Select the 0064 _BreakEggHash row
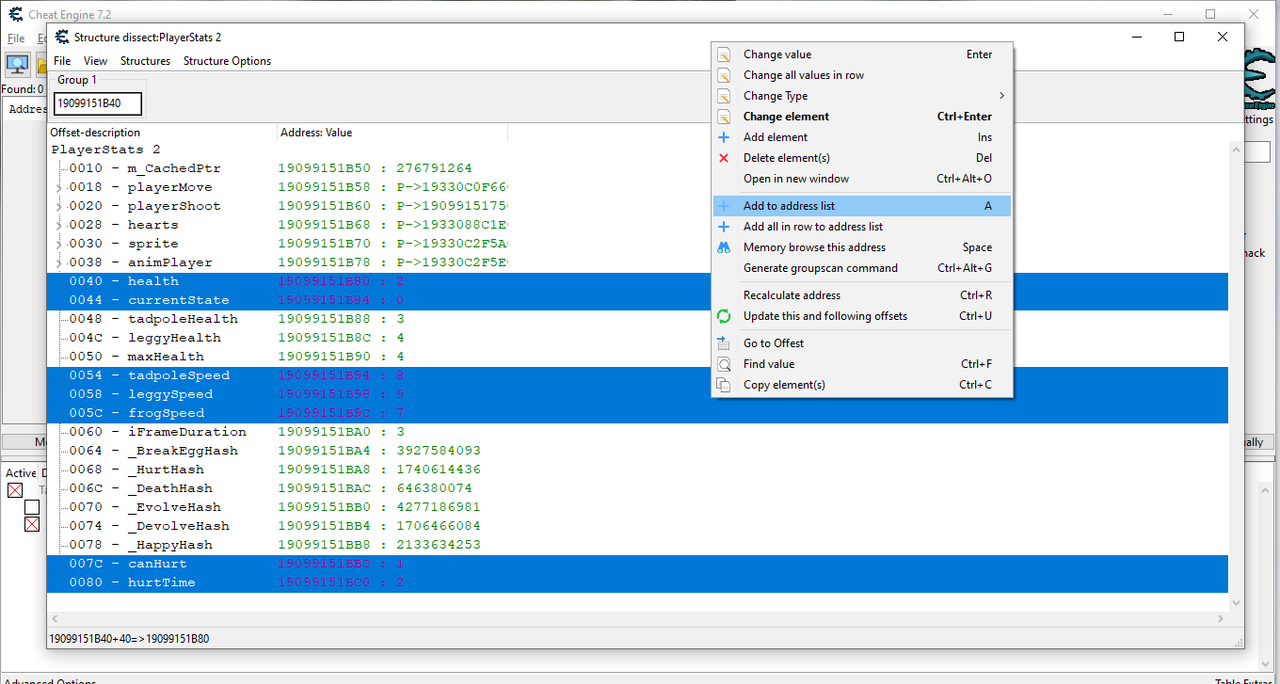This screenshot has height=684, width=1280. 638,451
